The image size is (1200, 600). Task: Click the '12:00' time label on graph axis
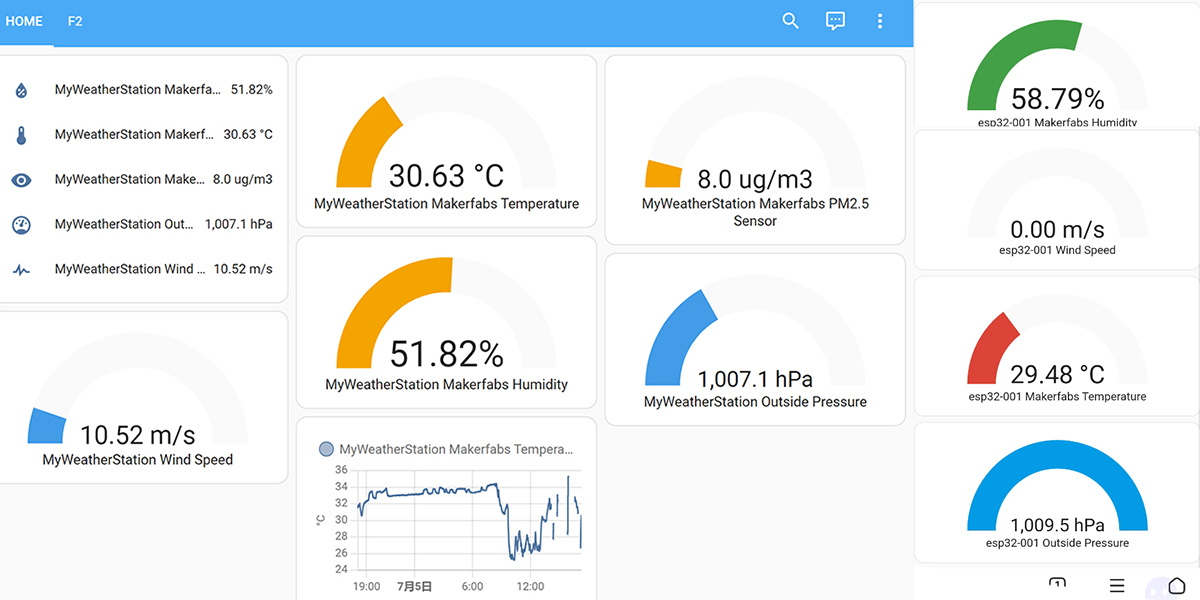click(530, 587)
